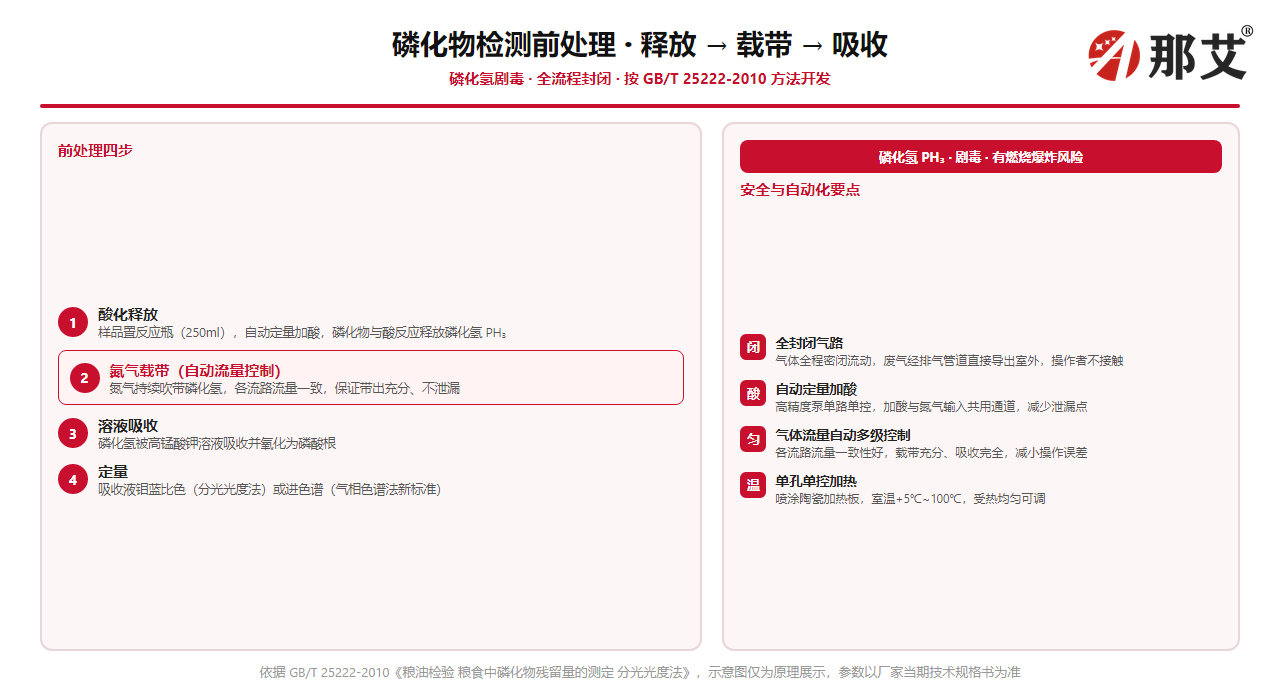Viewport: 1280px width, 700px height.
Task: Click the footer note citing GB/T 25222-2010
Action: pyautogui.click(x=640, y=672)
